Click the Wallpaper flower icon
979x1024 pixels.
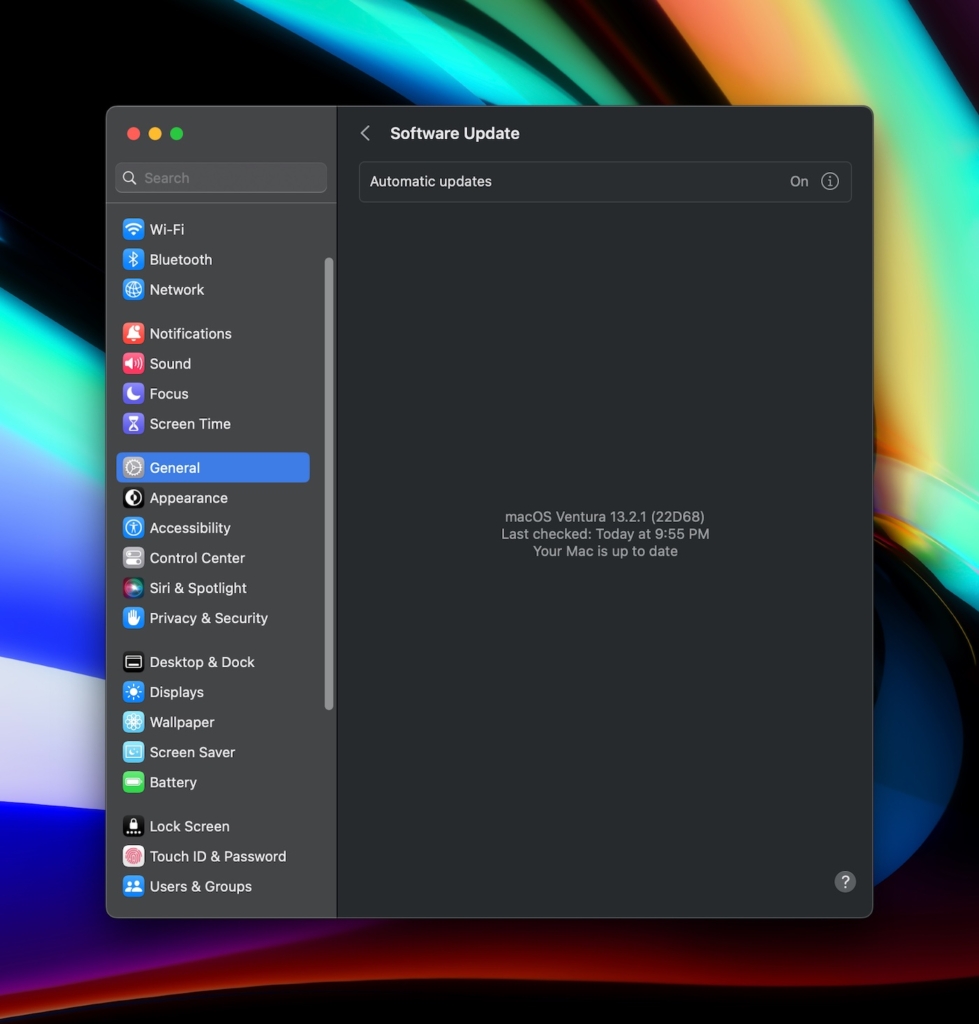click(133, 722)
